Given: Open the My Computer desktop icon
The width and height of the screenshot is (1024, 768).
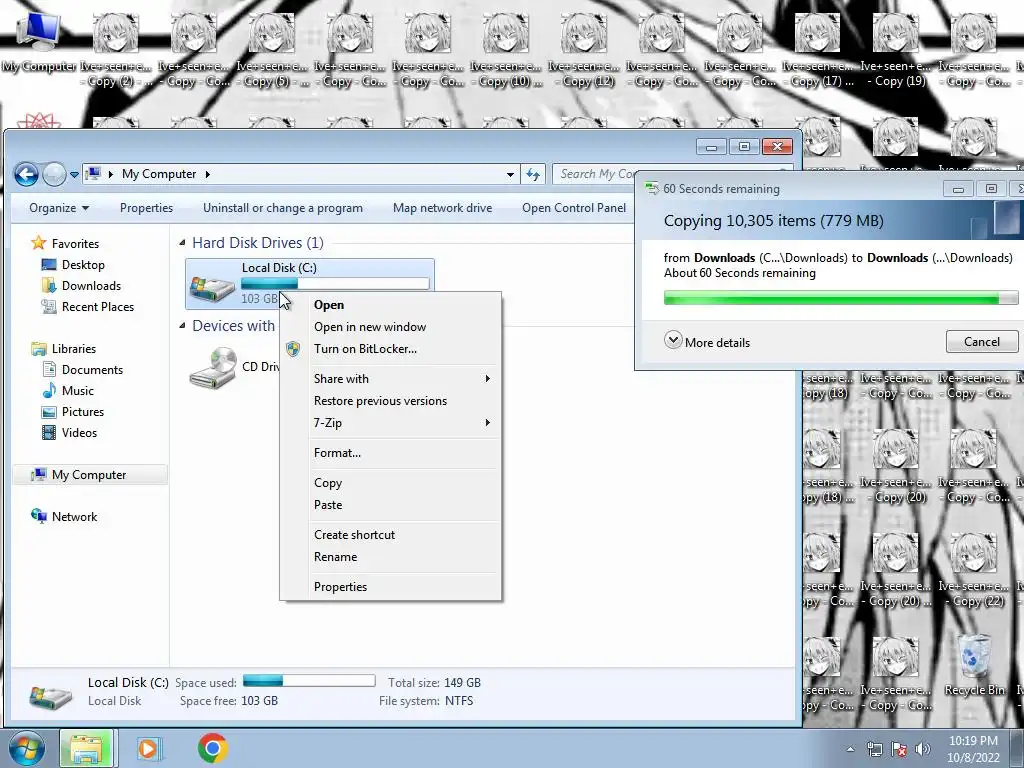Looking at the screenshot, I should (38, 41).
